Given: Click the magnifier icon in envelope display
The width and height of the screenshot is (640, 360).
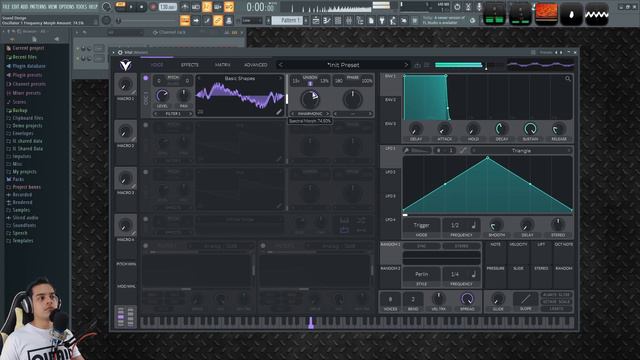Looking at the screenshot, I should click(x=568, y=78).
